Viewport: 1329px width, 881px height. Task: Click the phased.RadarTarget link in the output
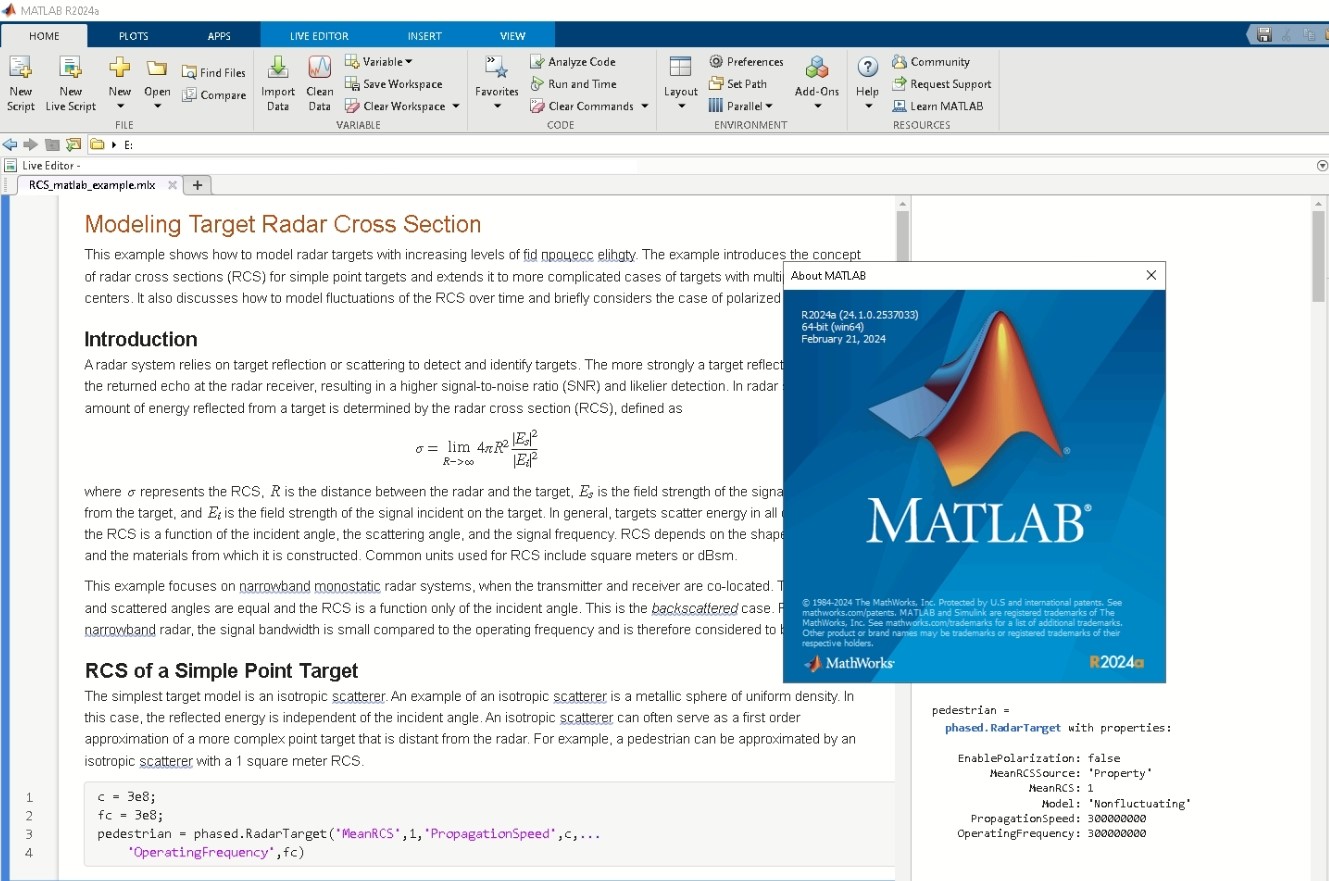click(1004, 728)
